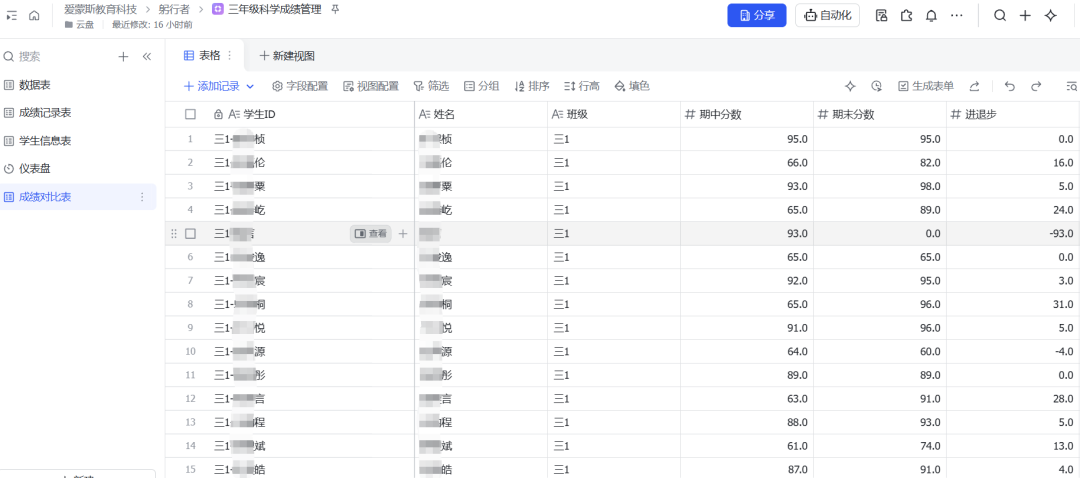1080x478 pixels.
Task: Create a view with 新建视图
Action: [287, 56]
